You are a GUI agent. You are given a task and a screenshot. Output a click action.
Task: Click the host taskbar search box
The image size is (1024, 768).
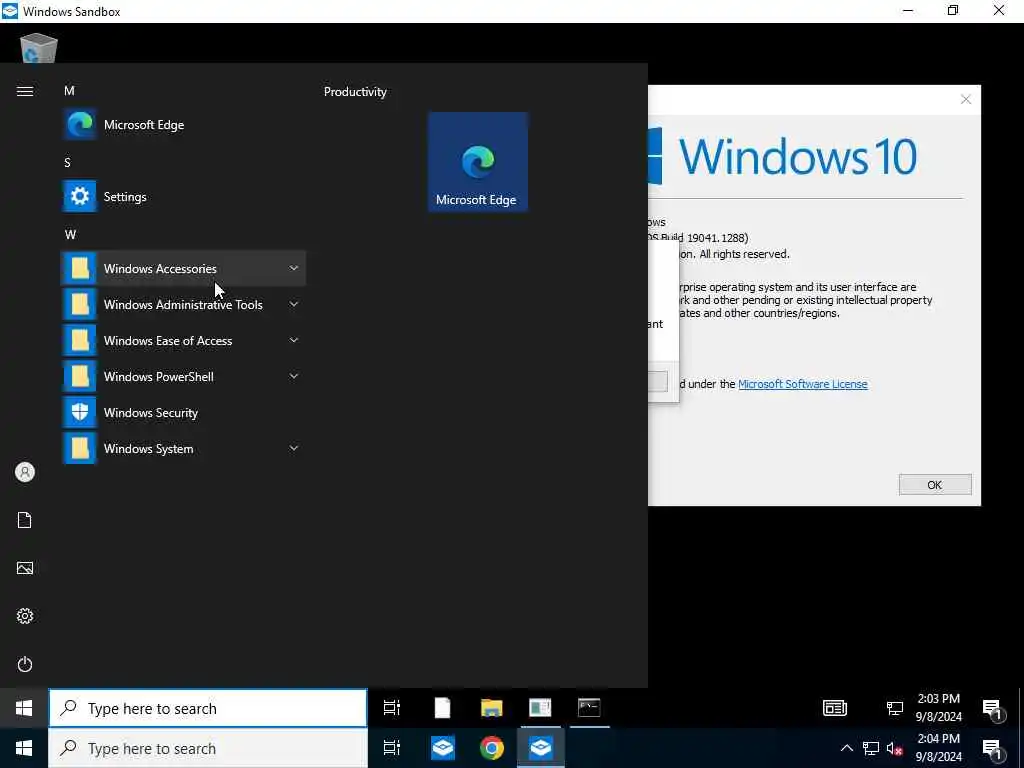pos(208,748)
